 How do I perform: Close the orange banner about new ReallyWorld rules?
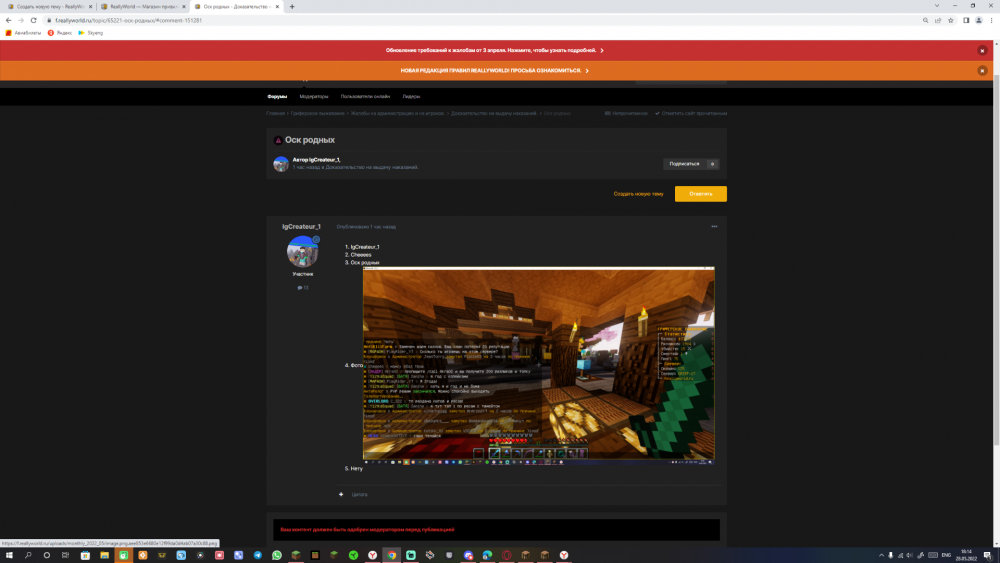coord(982,71)
